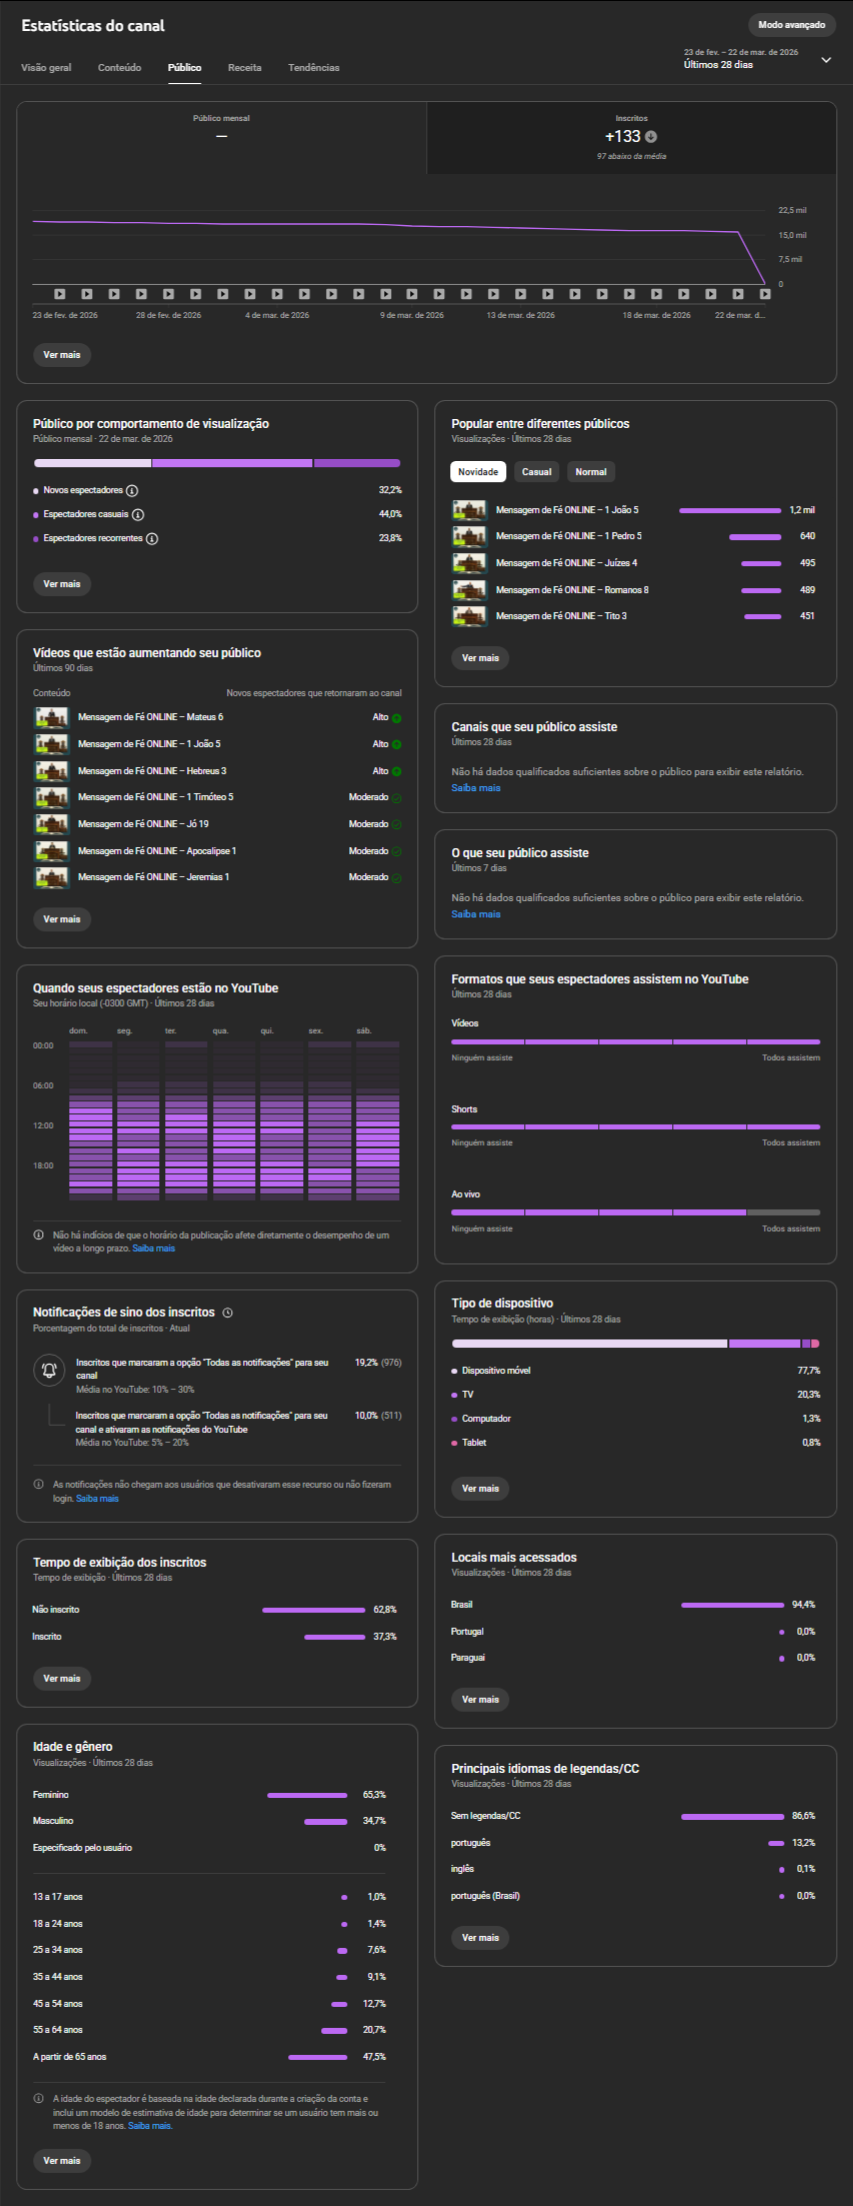Click info icon beside publishing time note
Image resolution: width=853 pixels, height=2206 pixels.
[39, 1235]
